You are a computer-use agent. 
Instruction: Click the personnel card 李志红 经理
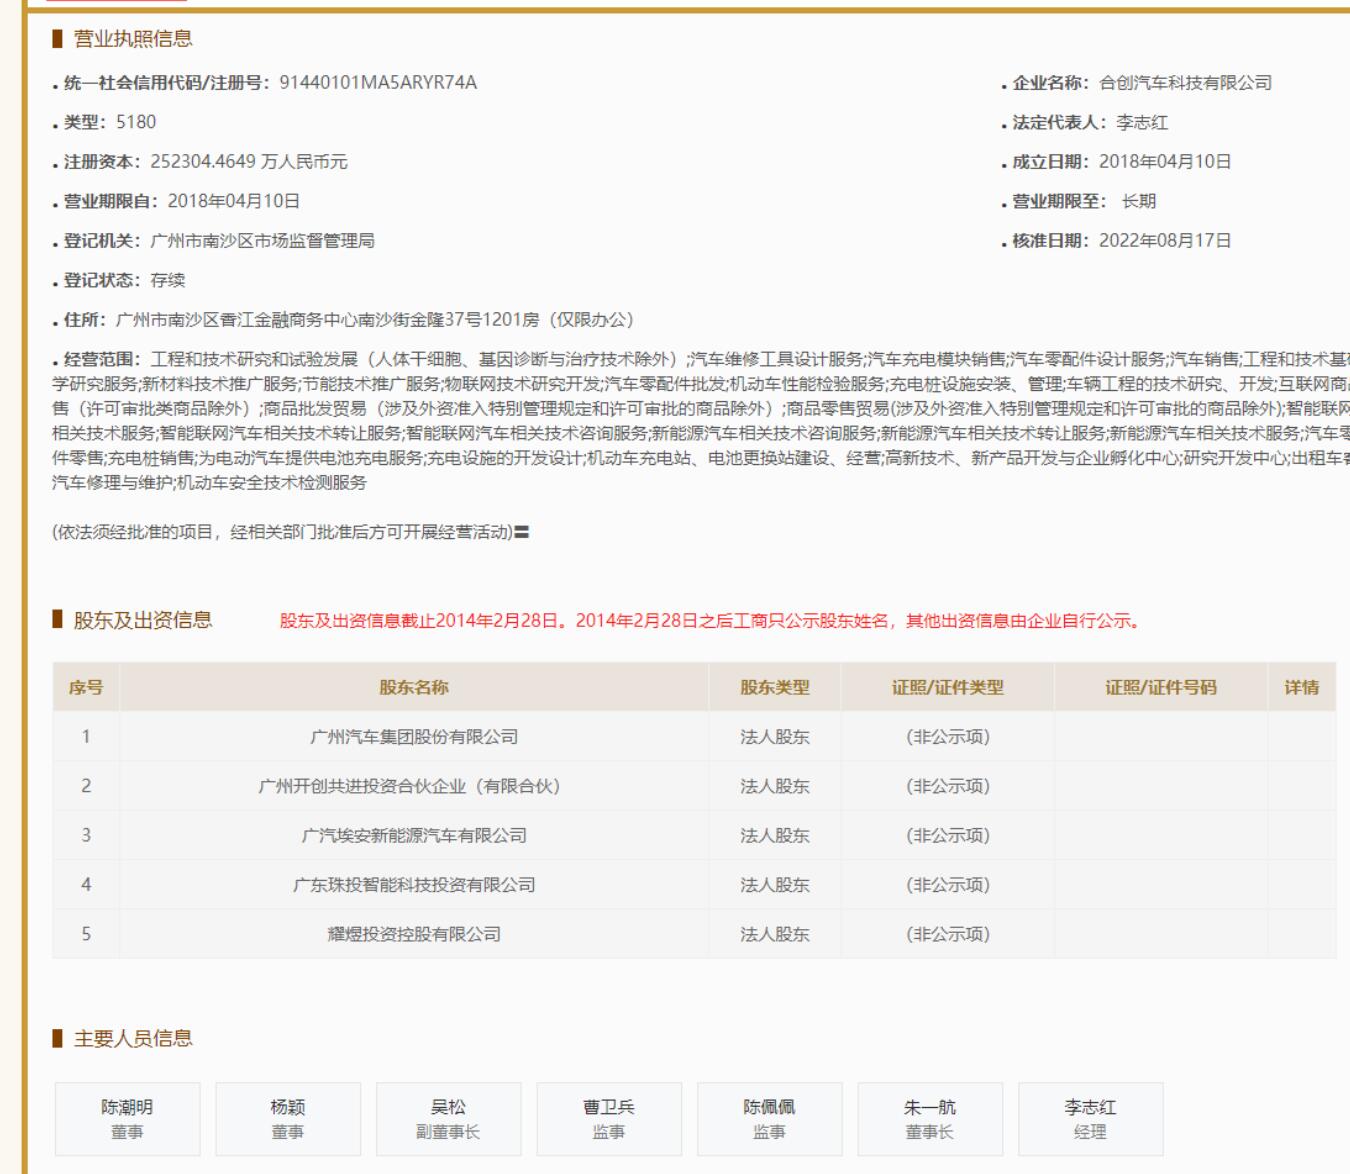pos(1090,1119)
